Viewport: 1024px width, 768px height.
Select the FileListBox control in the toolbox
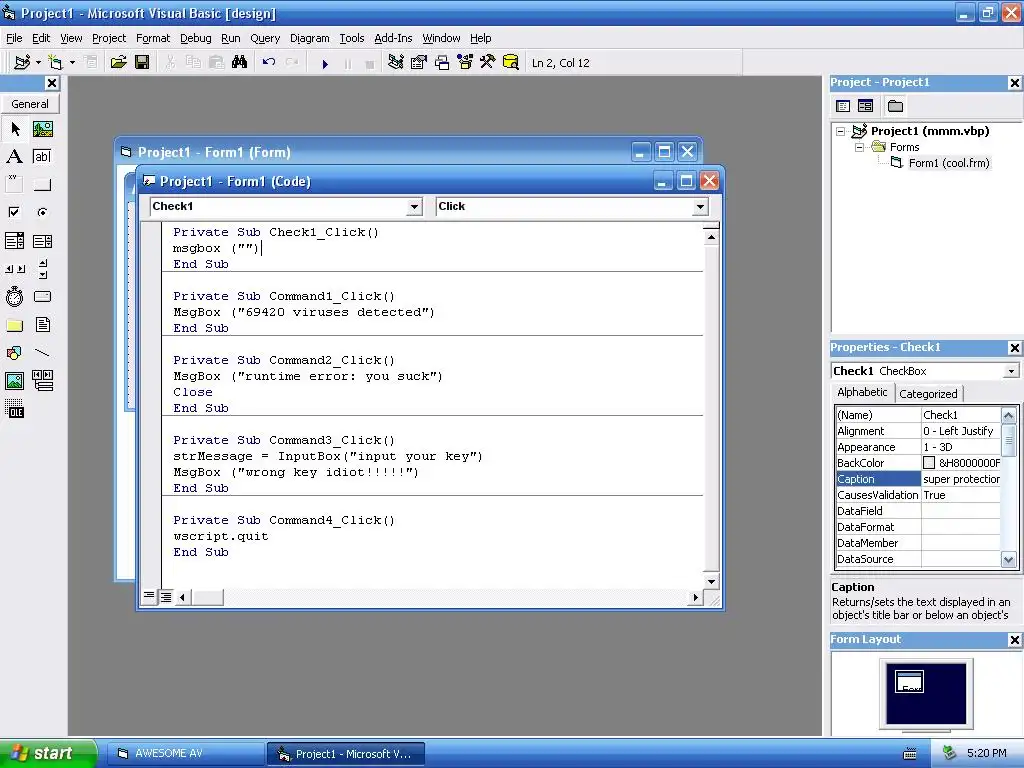[42, 325]
